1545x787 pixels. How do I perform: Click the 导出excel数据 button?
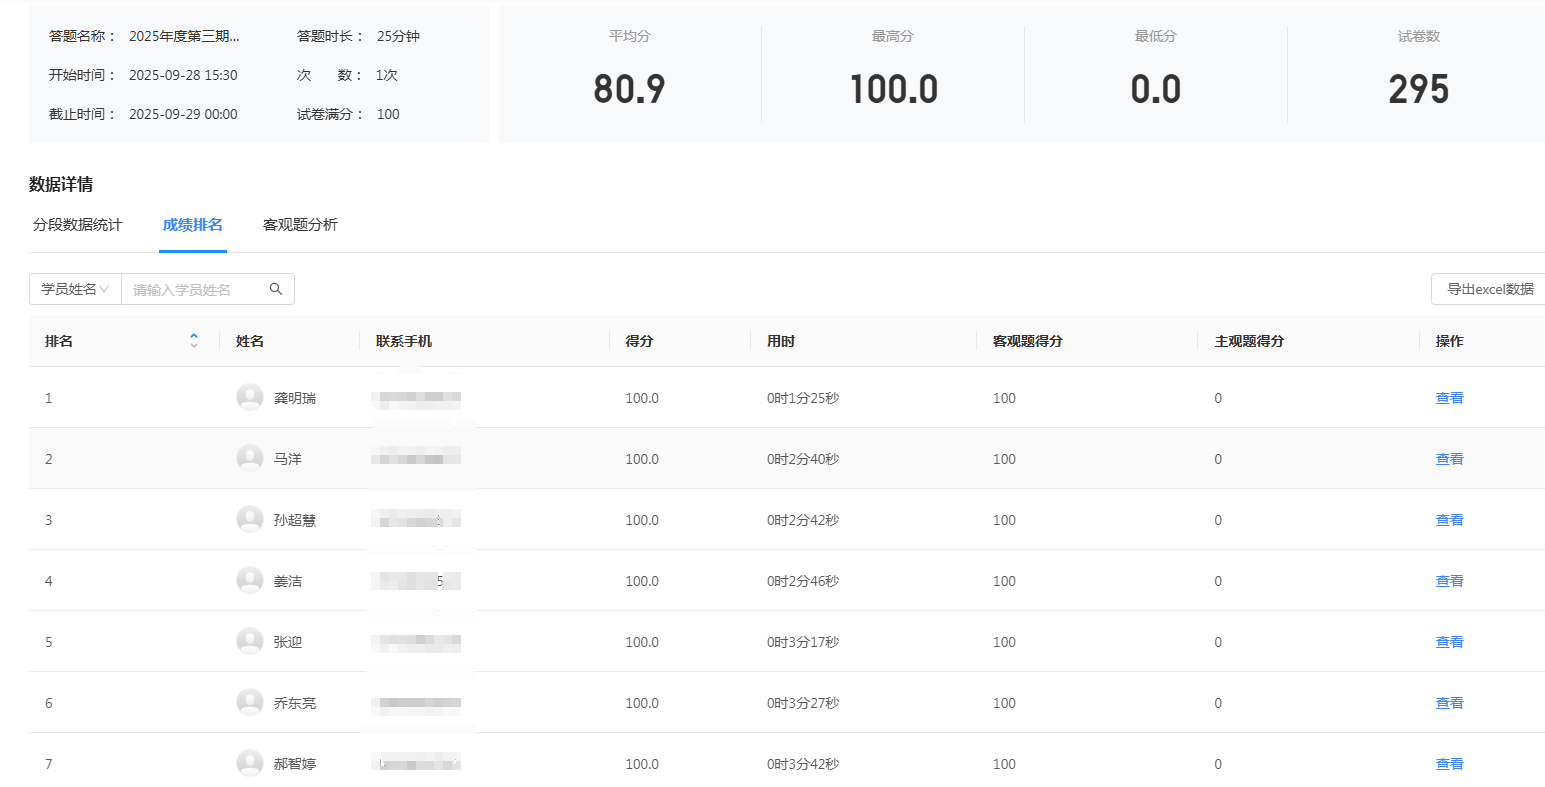click(1489, 289)
